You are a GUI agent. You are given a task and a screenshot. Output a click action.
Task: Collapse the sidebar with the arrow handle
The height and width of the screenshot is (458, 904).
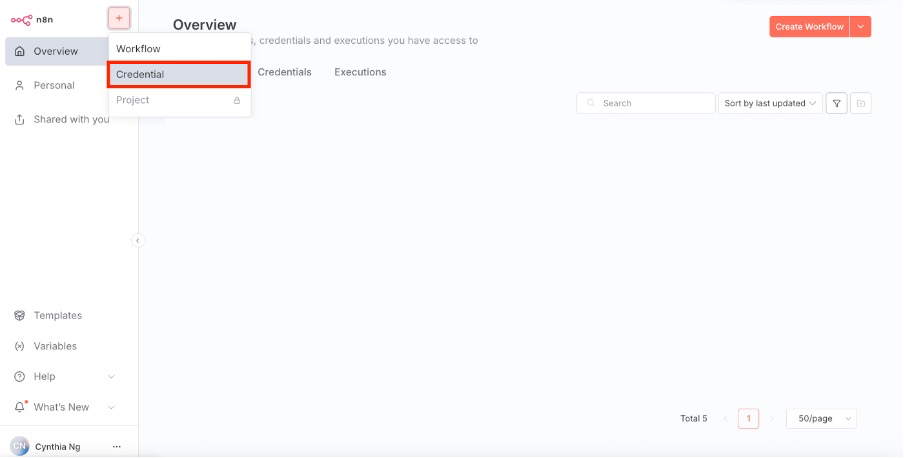(138, 240)
